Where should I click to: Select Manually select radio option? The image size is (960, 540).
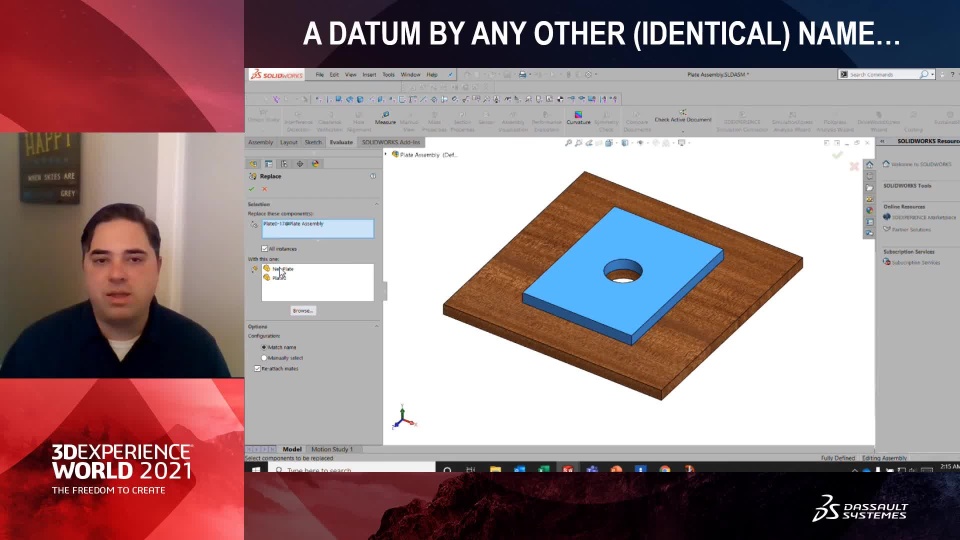(264, 358)
